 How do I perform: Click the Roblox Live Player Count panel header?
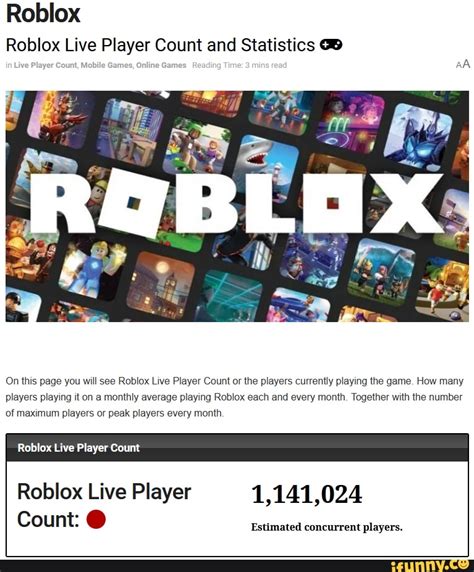click(237, 448)
